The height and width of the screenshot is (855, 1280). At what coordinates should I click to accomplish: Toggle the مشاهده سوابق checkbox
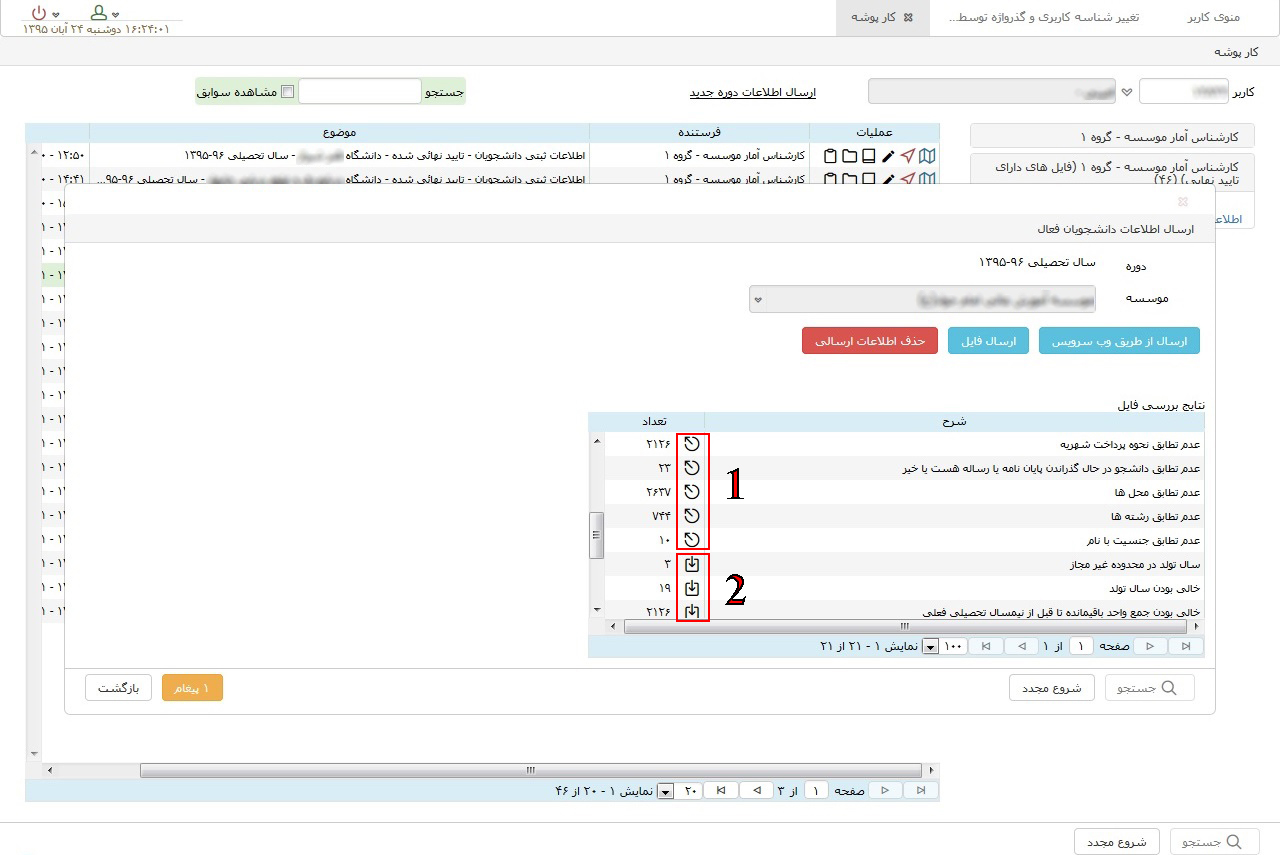click(x=288, y=92)
